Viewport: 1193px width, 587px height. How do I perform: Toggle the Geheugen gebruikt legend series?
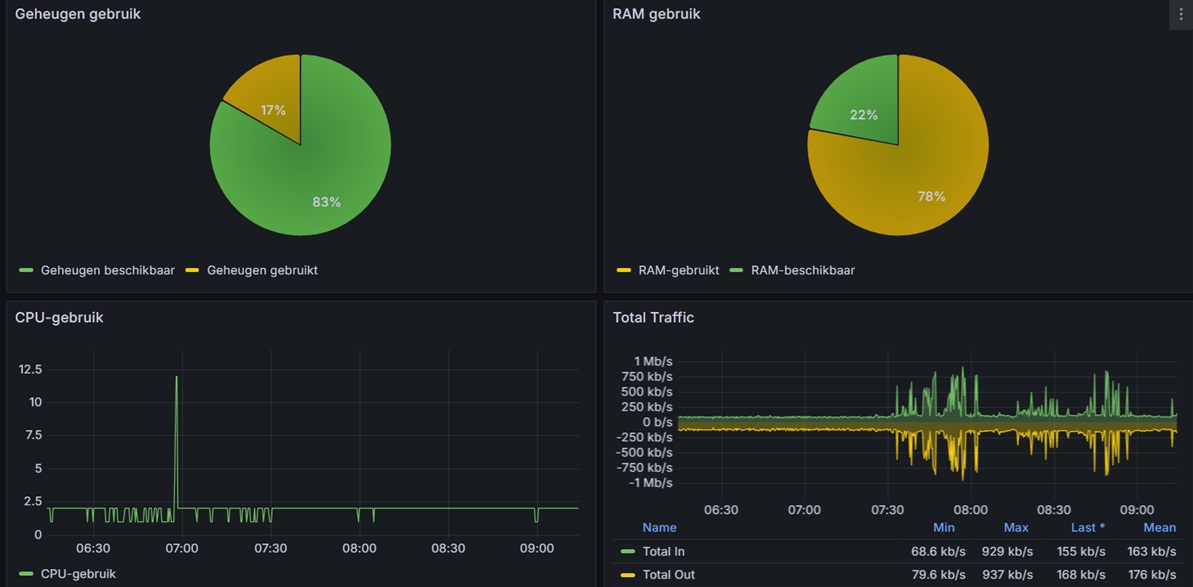click(261, 270)
